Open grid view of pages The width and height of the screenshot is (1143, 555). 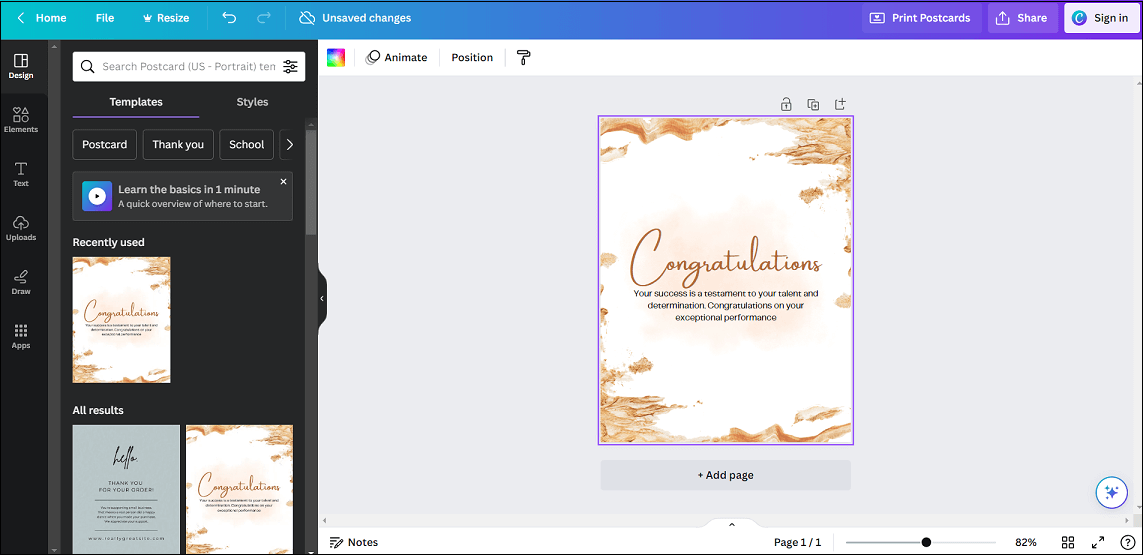point(1068,542)
